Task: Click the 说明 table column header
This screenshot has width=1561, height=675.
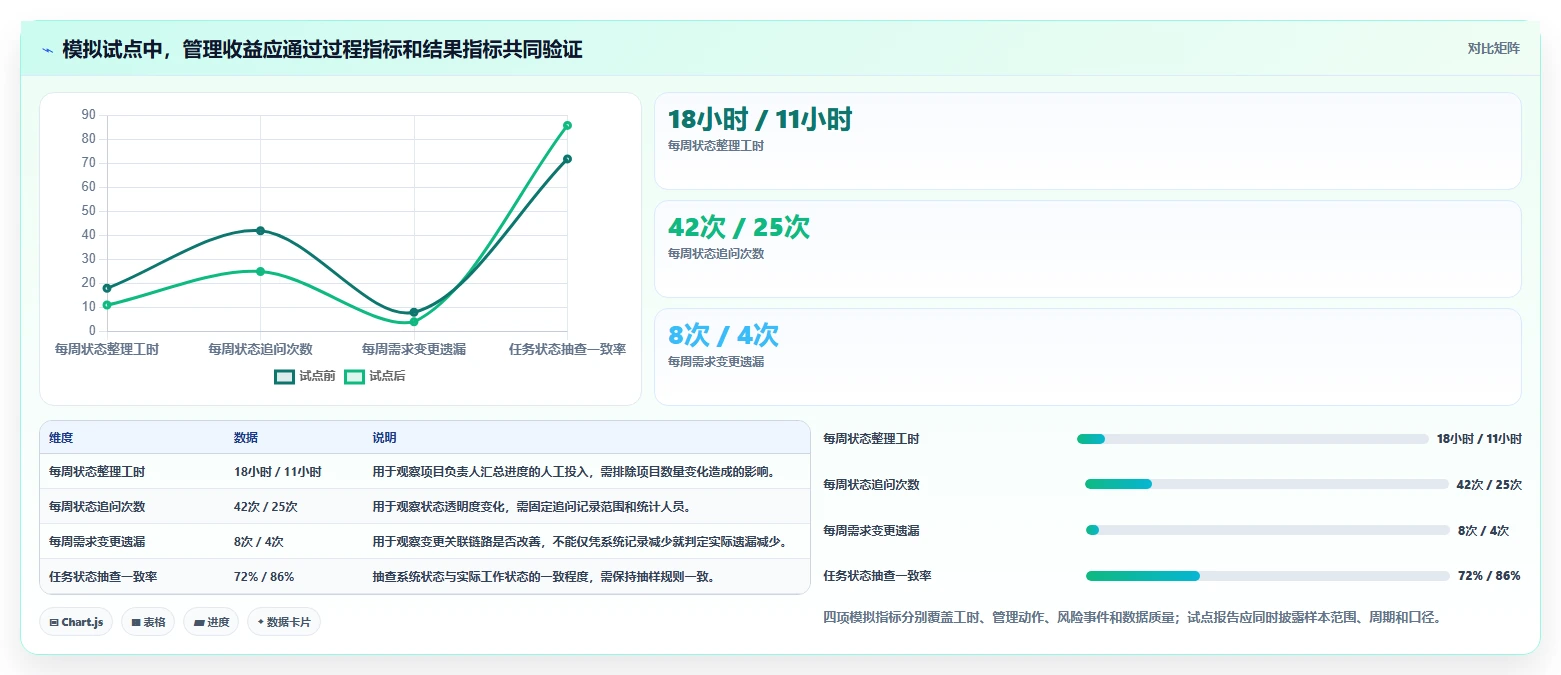Action: click(385, 438)
